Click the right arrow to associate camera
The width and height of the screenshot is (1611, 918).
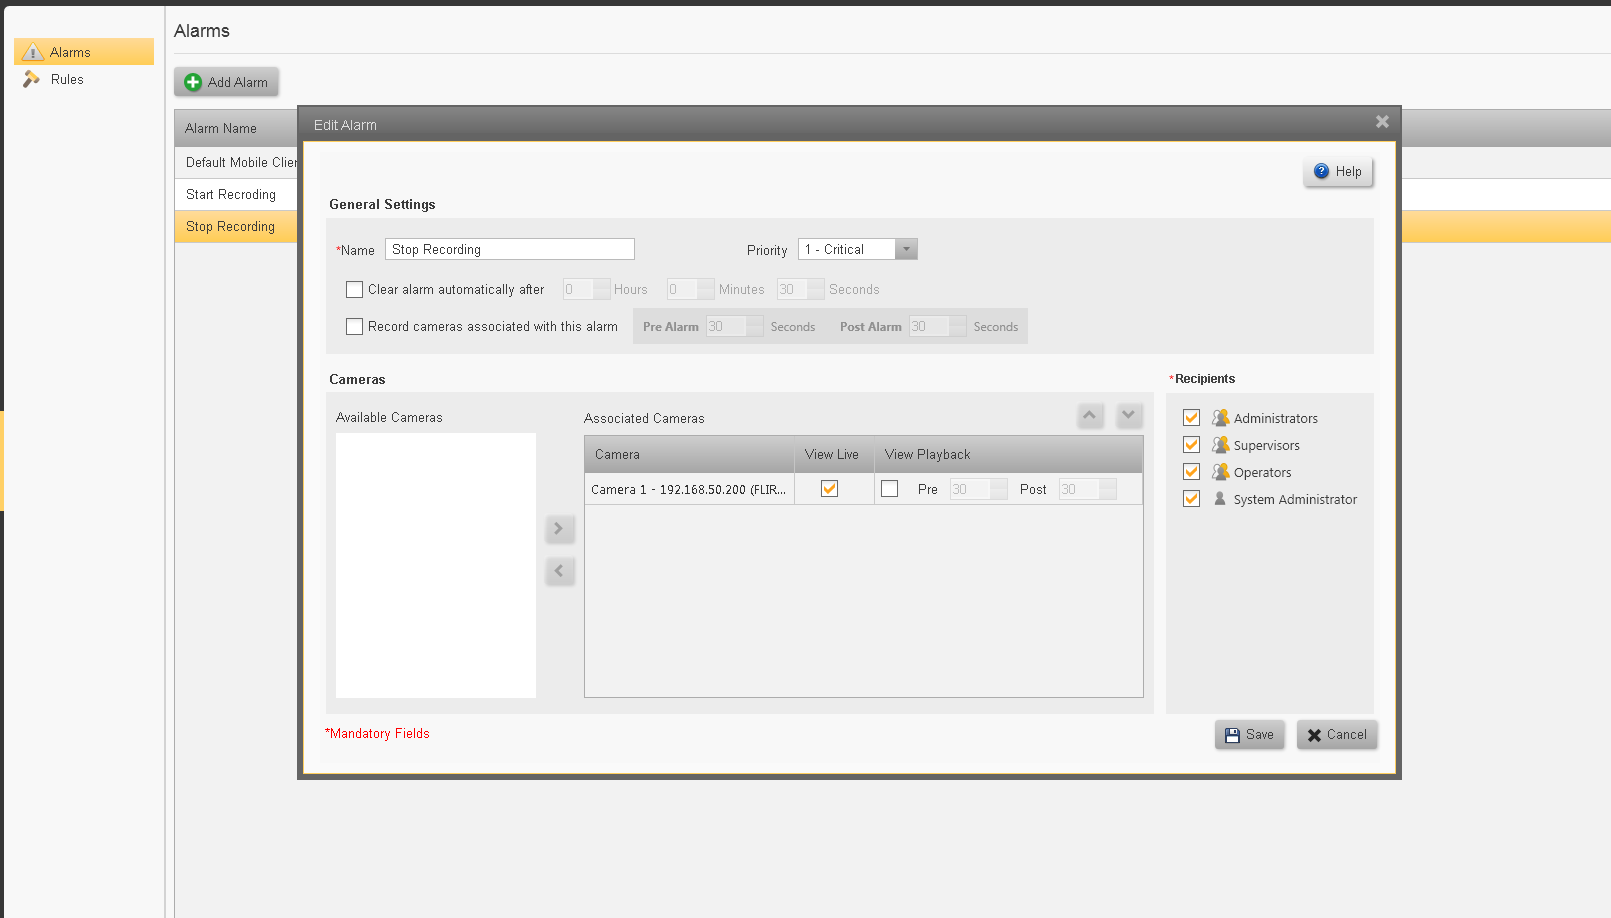[x=559, y=529]
